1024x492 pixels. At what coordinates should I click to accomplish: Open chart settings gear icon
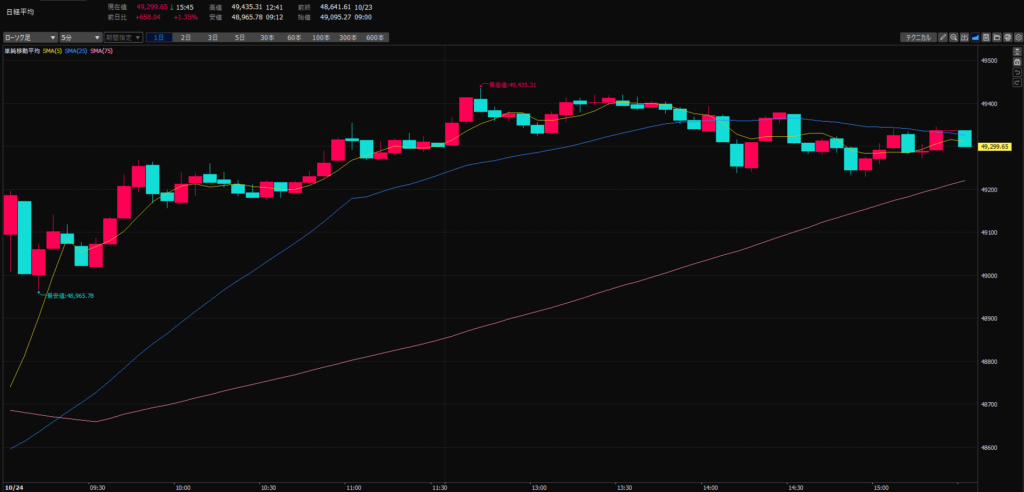tap(1018, 37)
